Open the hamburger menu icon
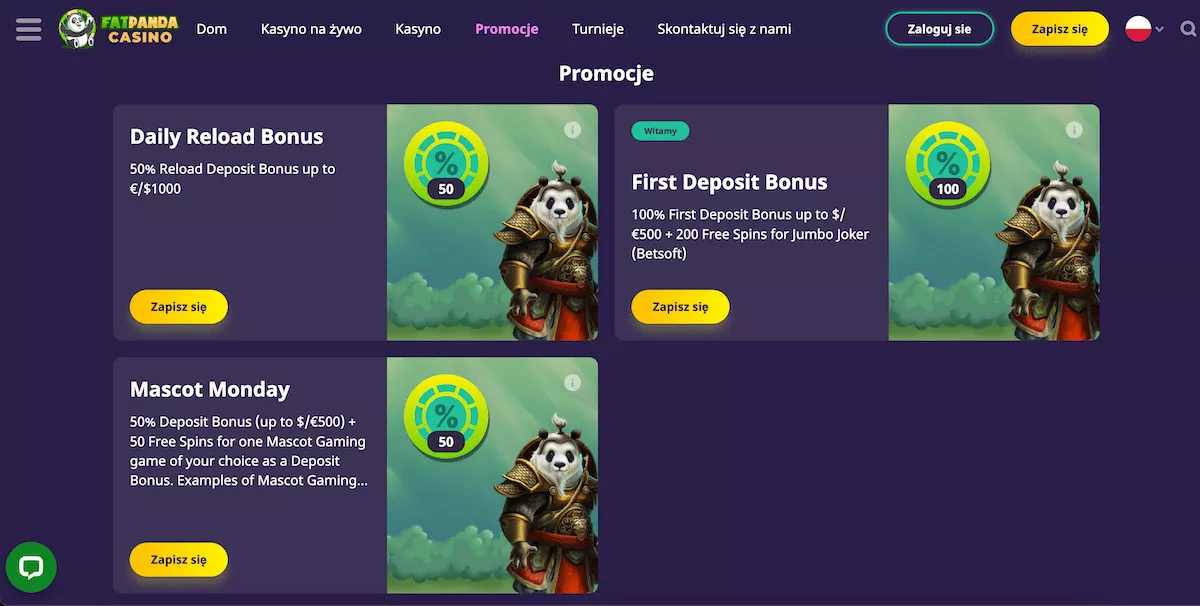This screenshot has width=1200, height=606. coord(29,29)
